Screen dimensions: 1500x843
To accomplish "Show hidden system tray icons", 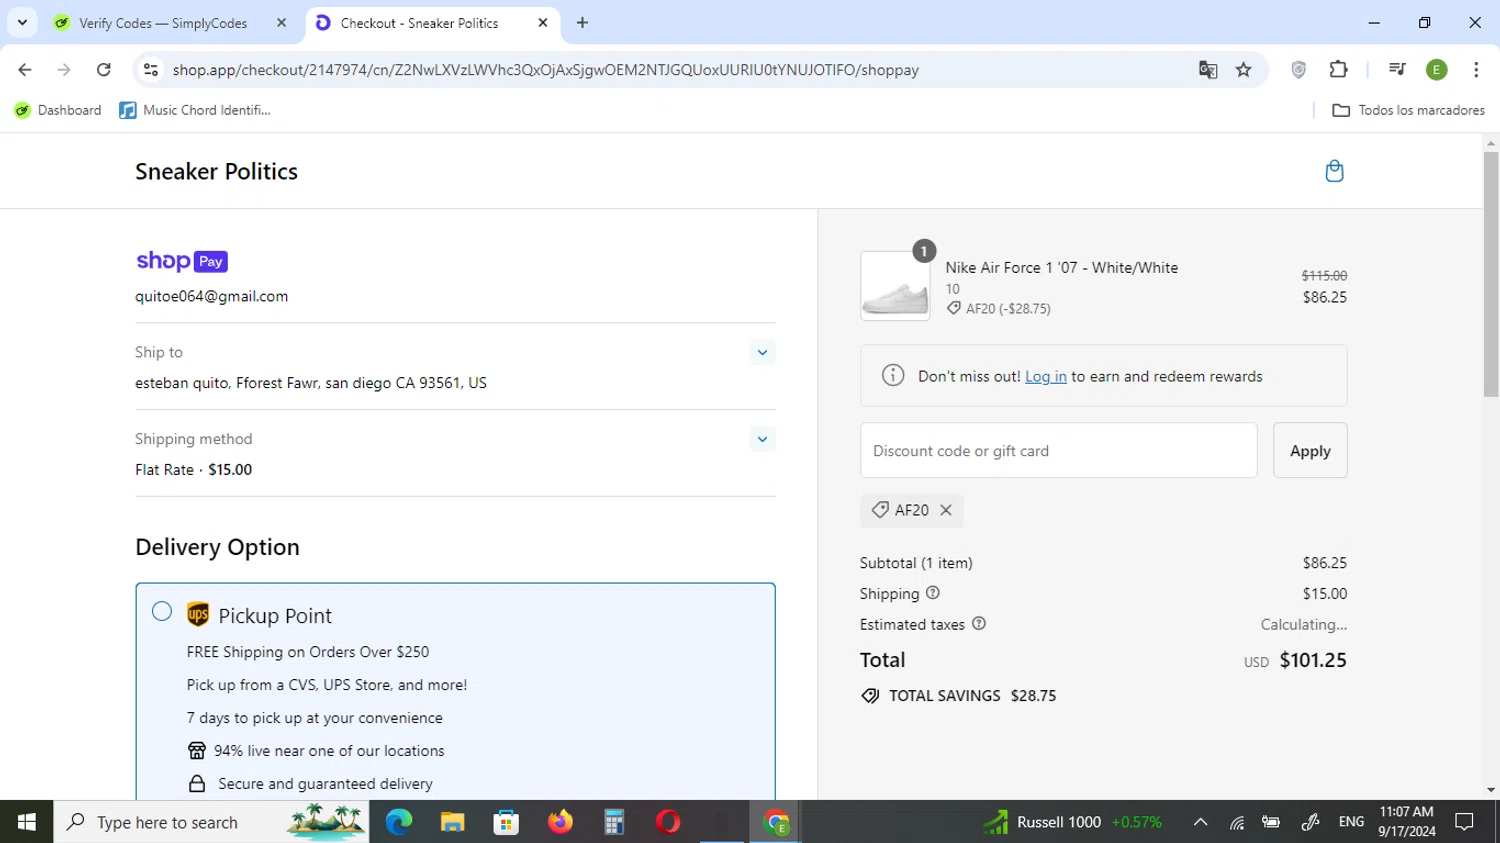I will (x=1200, y=822).
